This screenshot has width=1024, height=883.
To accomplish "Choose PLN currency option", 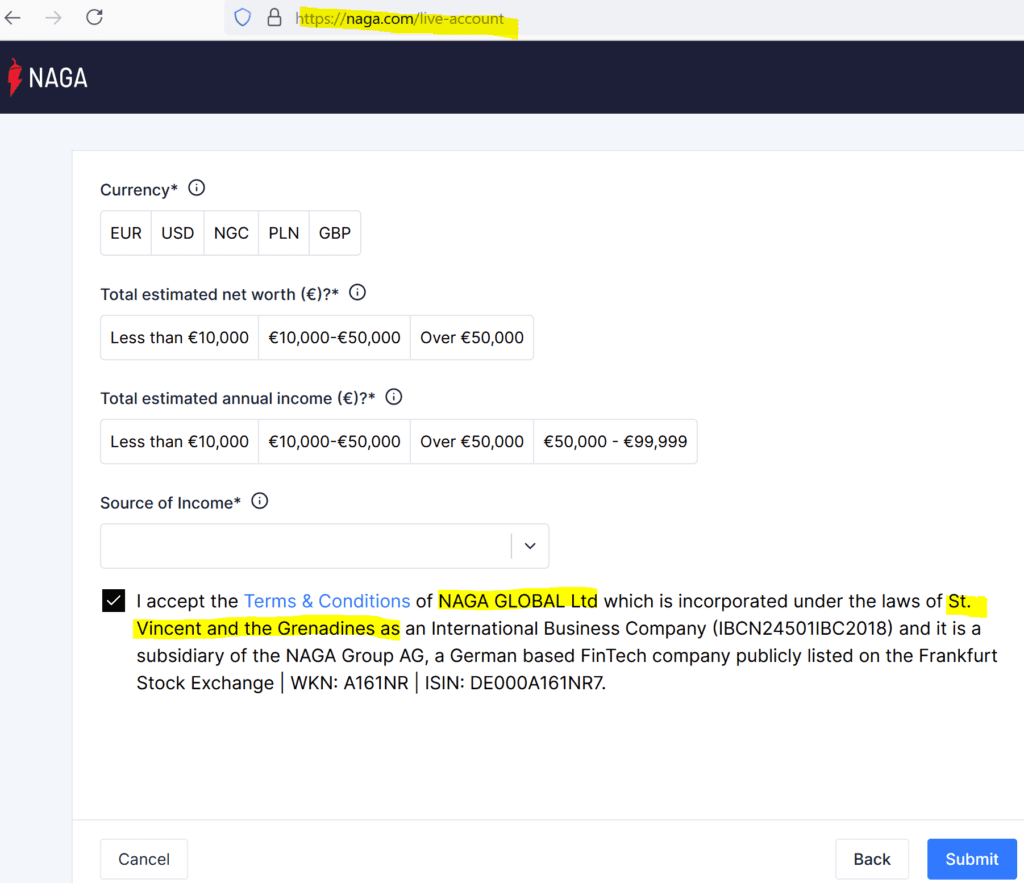I will coord(284,233).
